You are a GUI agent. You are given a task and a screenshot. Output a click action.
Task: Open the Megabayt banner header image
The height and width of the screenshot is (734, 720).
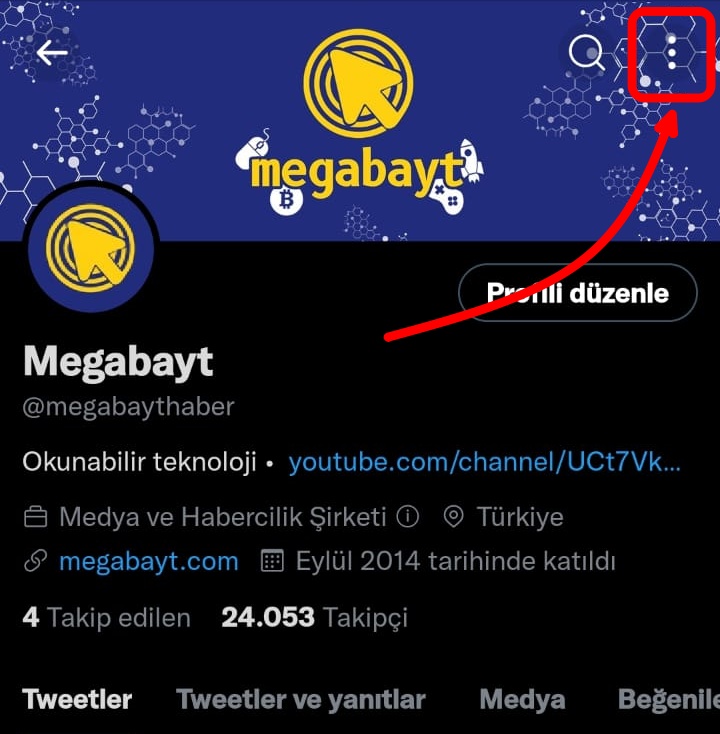click(360, 121)
